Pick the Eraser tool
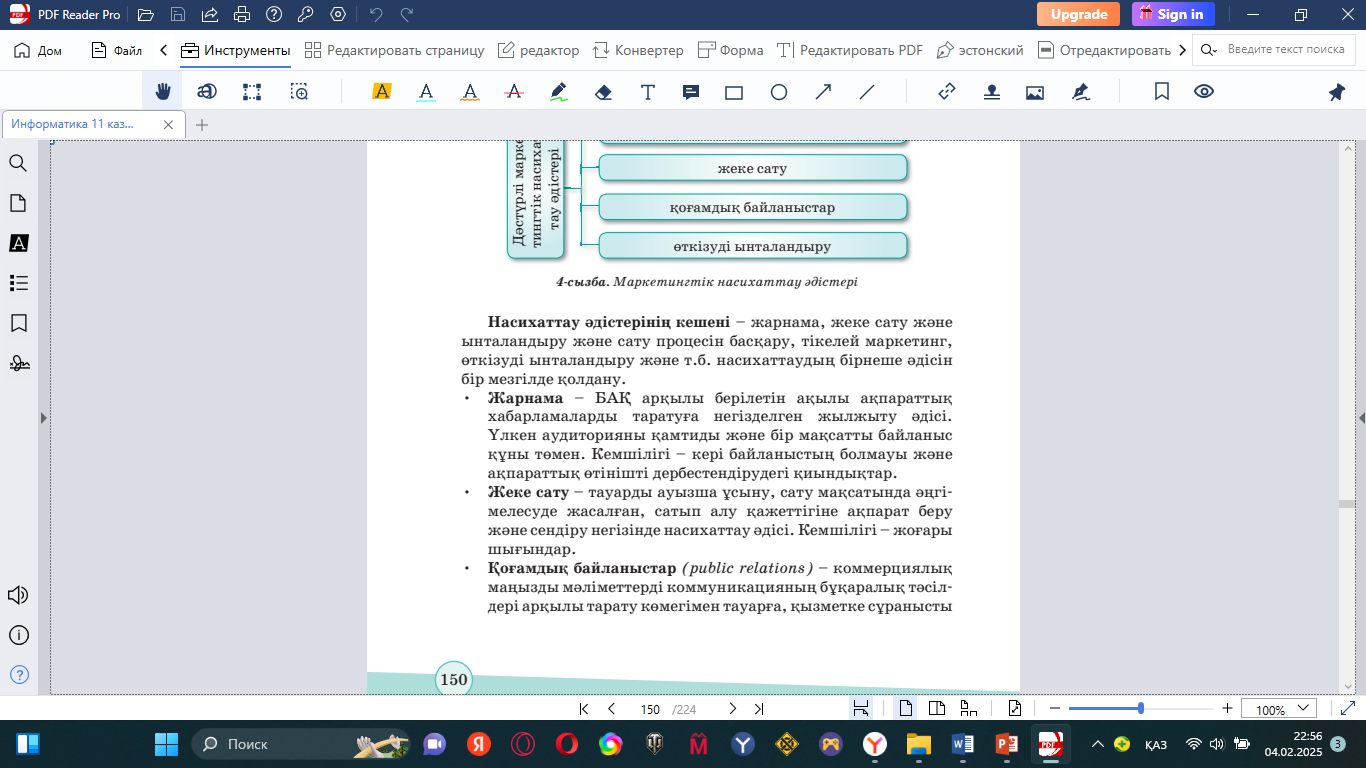1366x768 pixels. coord(603,92)
